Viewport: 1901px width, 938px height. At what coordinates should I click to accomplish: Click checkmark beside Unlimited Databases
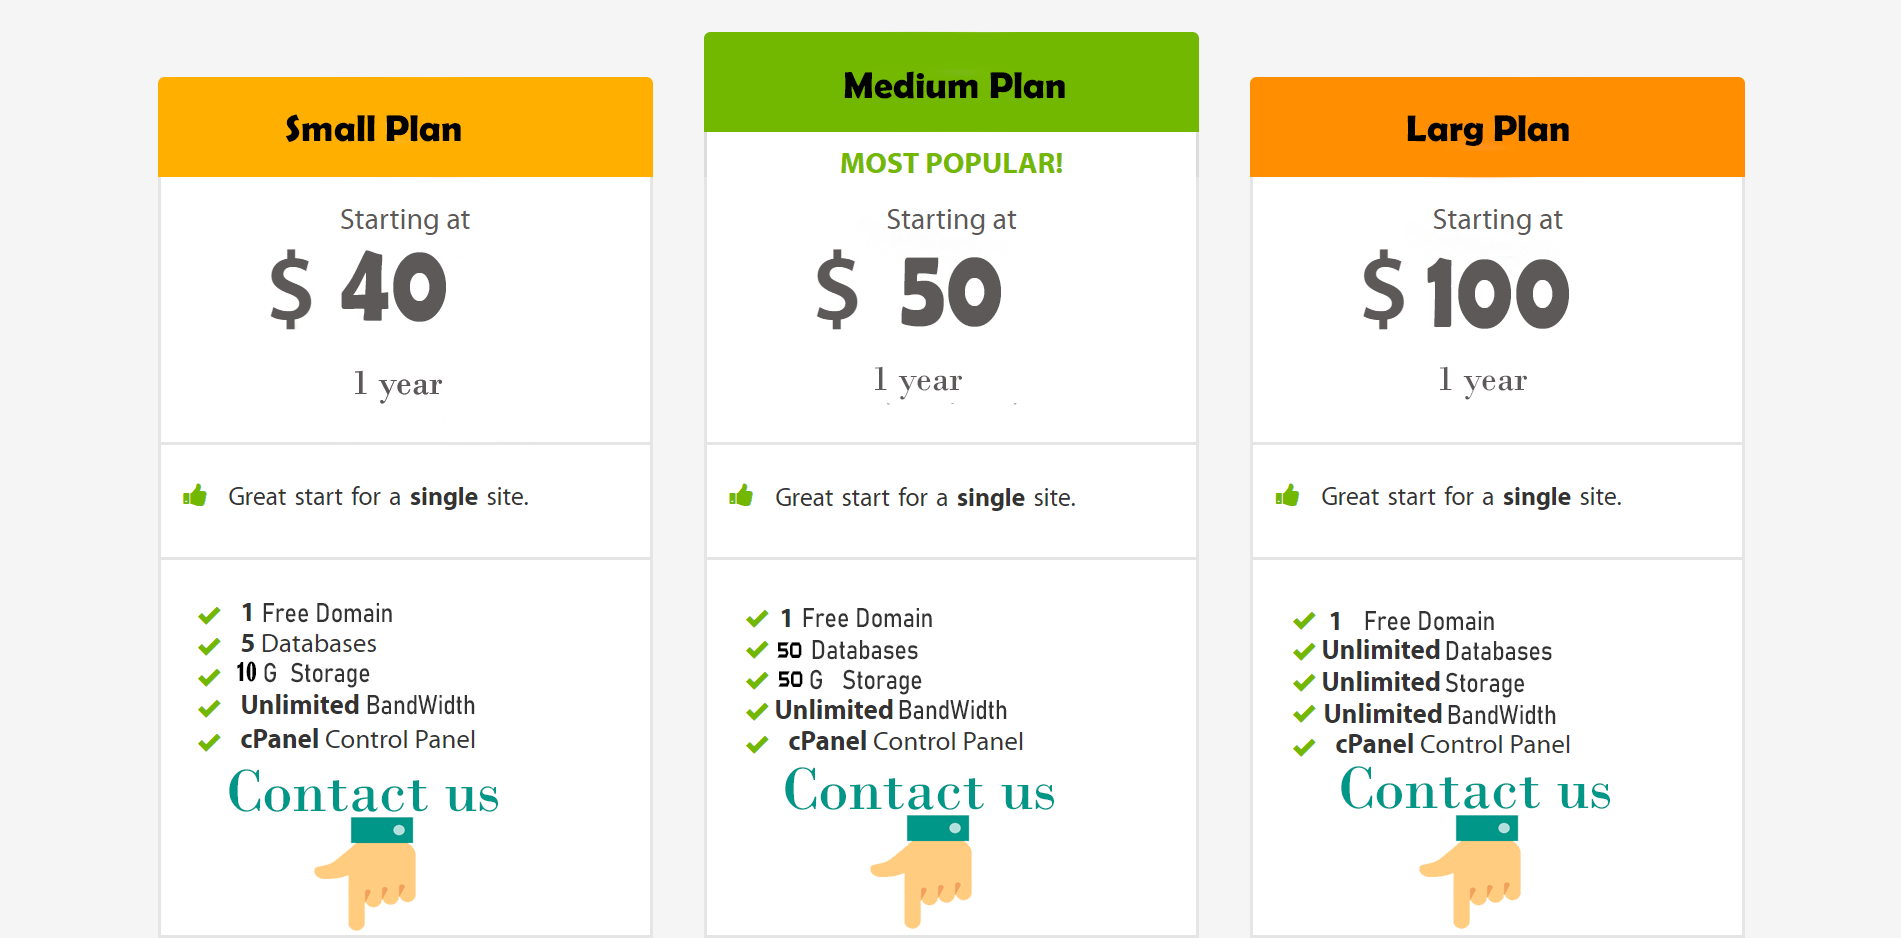point(1304,652)
